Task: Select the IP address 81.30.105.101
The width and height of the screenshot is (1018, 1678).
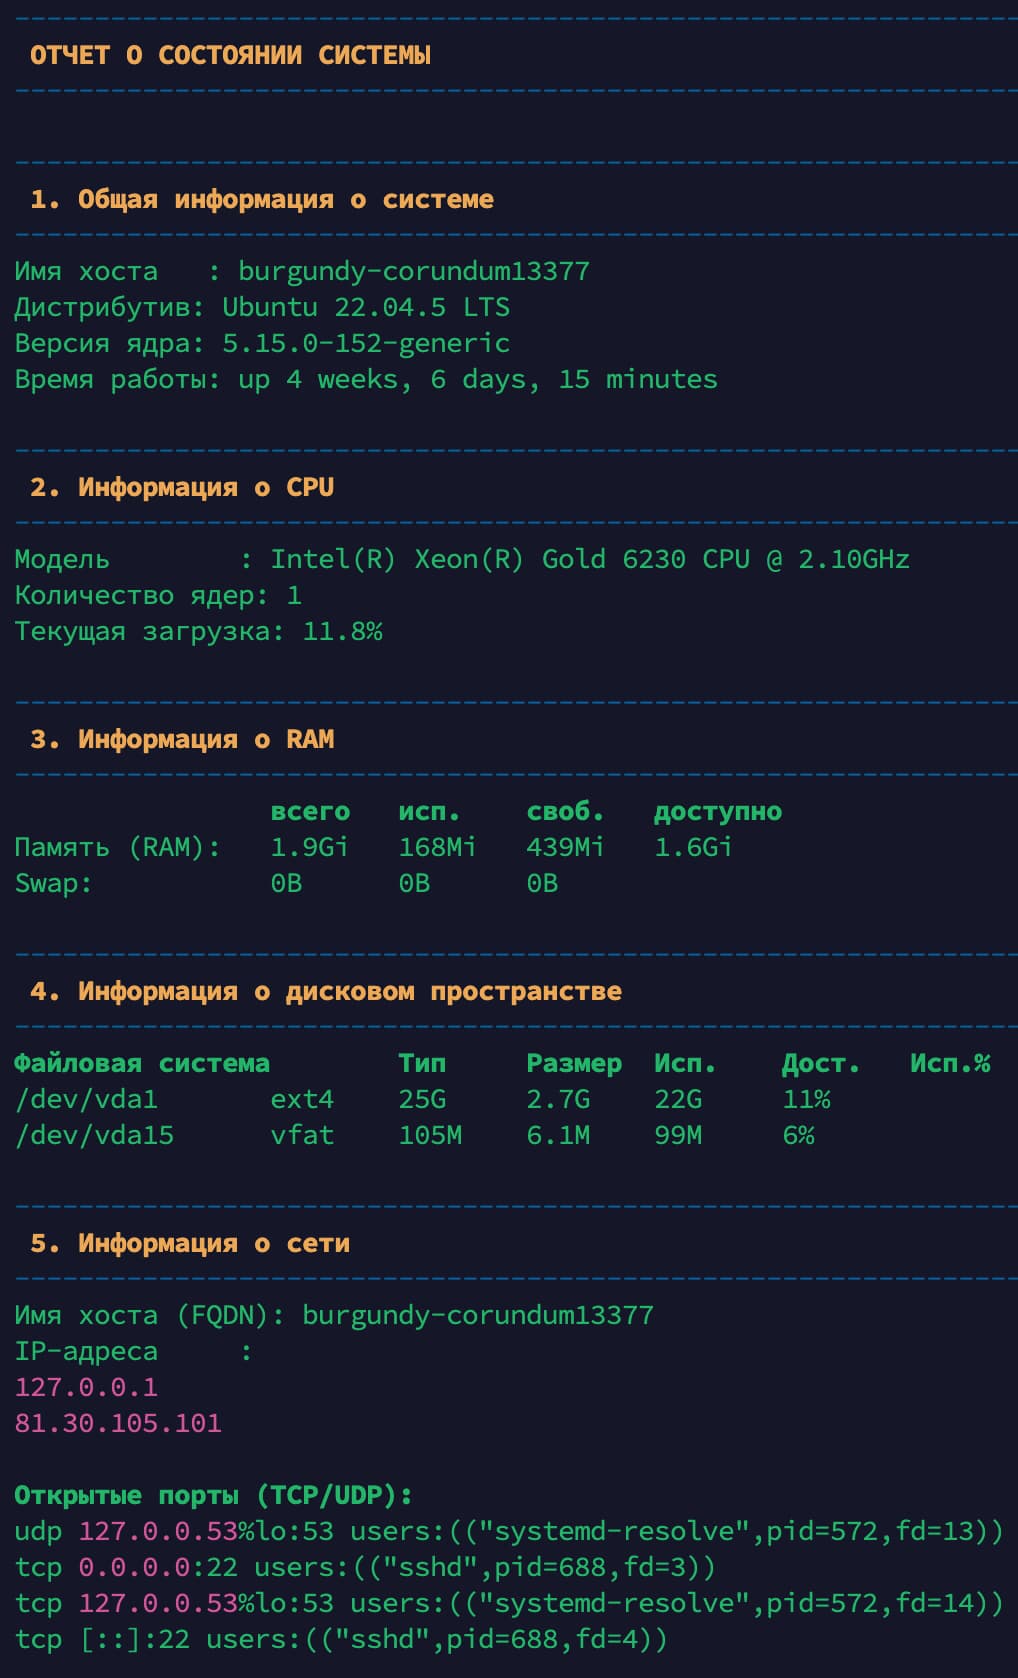Action: tap(118, 1423)
